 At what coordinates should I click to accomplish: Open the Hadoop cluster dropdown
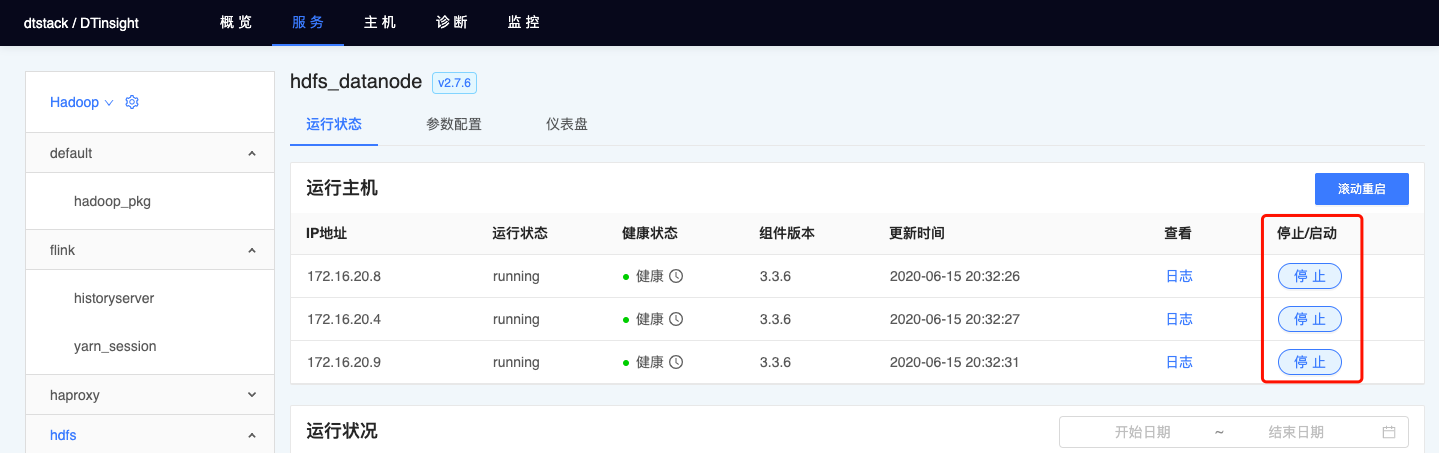[82, 102]
